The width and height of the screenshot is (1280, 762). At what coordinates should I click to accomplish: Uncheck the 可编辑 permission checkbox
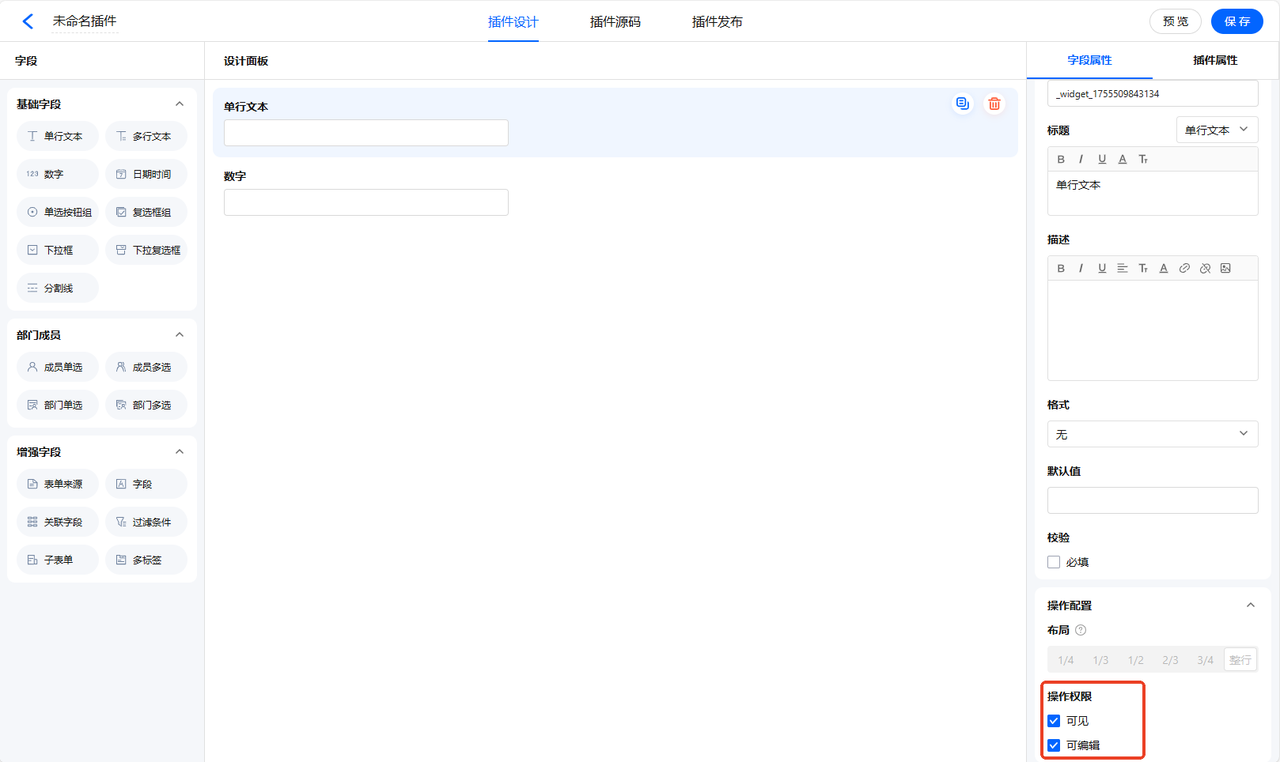[x=1053, y=745]
